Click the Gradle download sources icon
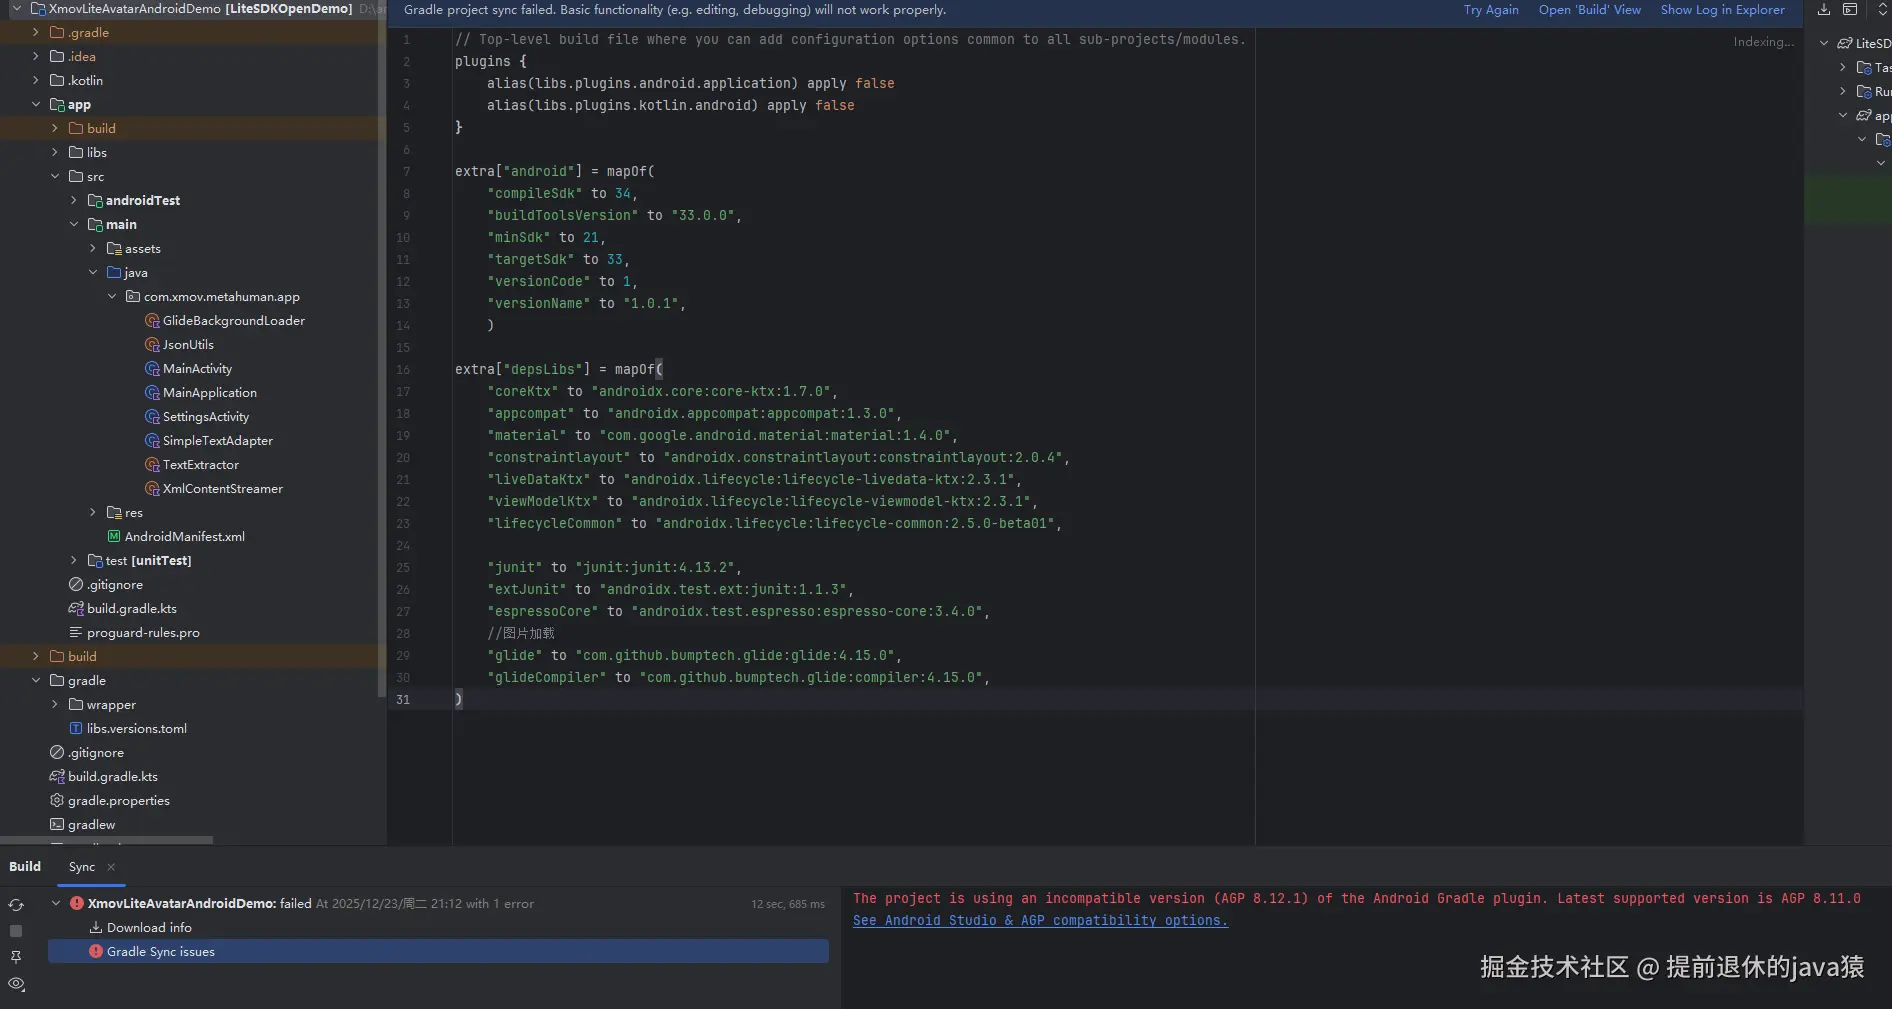Image resolution: width=1892 pixels, height=1009 pixels. point(1824,10)
